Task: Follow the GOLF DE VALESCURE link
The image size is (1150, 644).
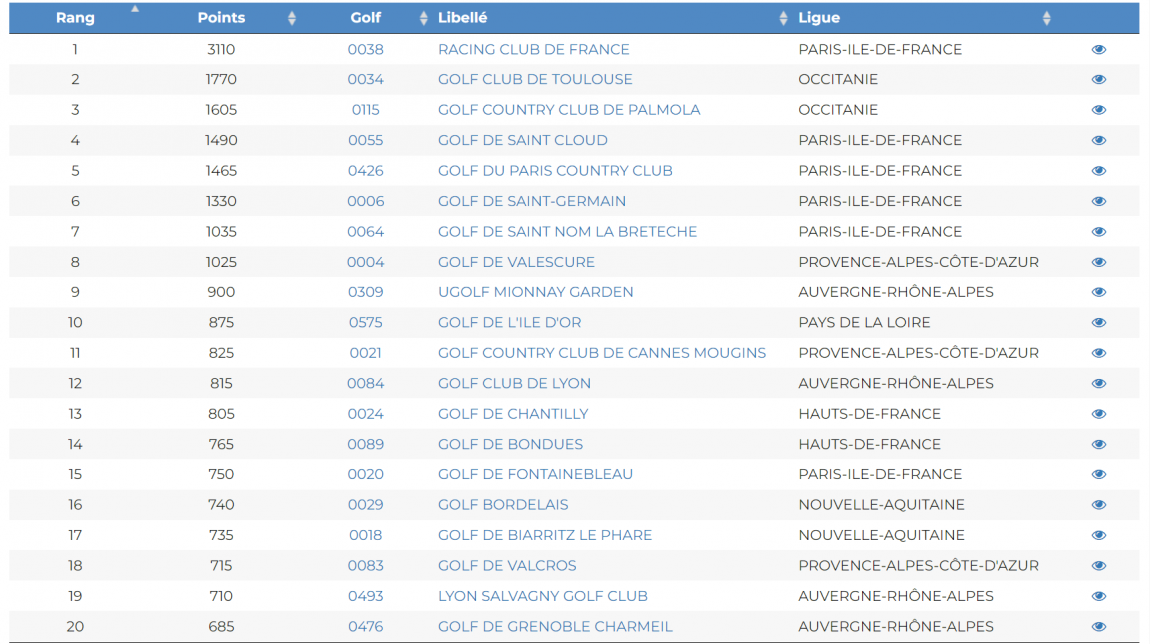Action: [516, 262]
